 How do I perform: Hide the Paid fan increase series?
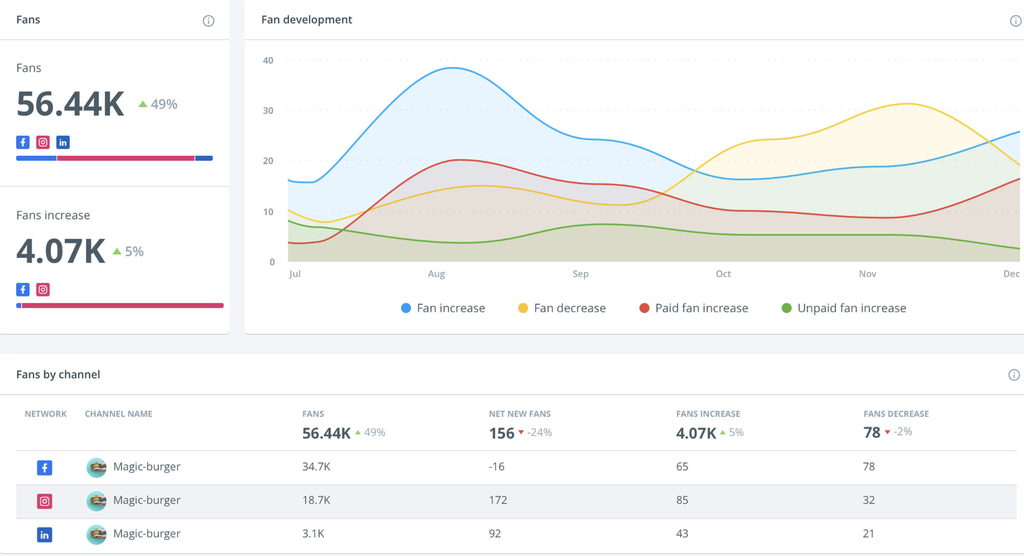(x=693, y=308)
